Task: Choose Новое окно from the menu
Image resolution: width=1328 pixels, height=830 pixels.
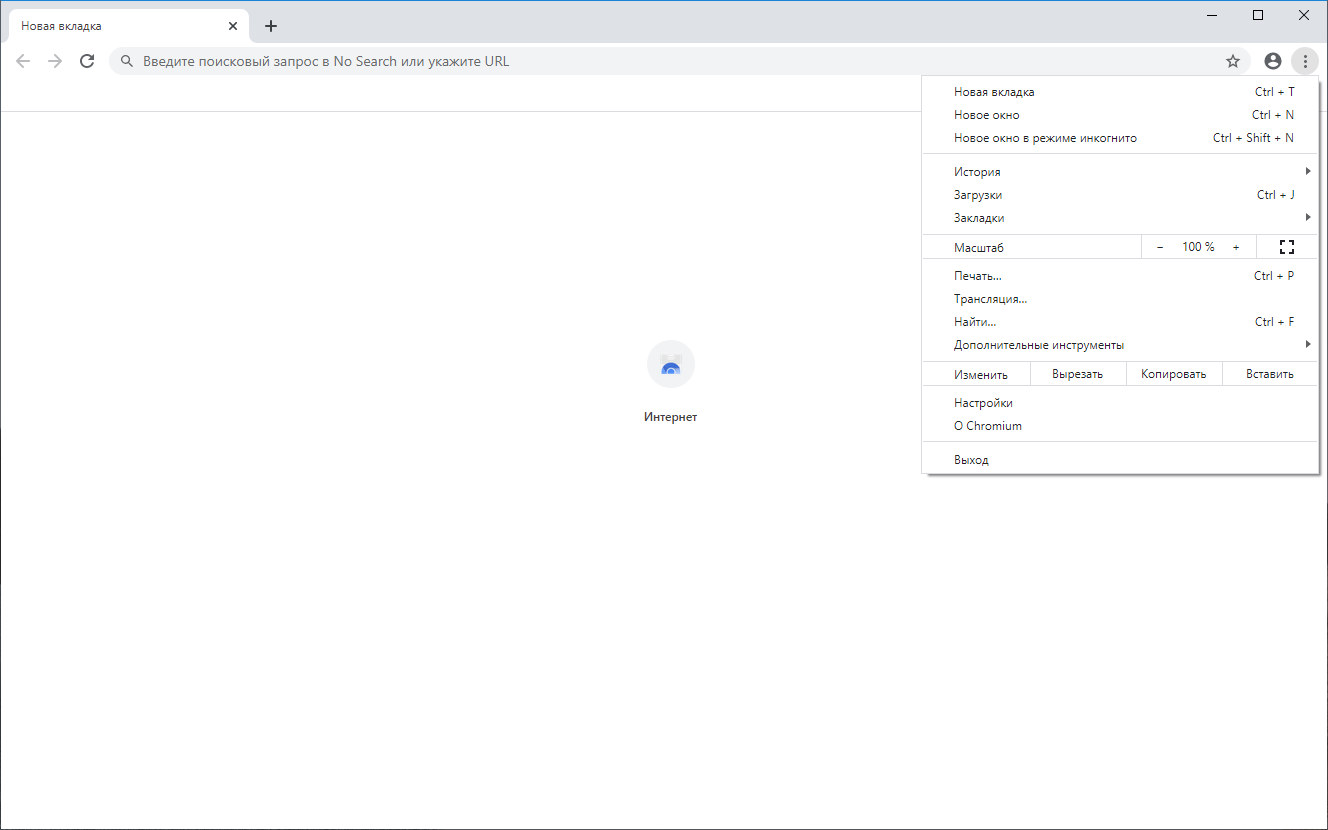Action: pos(1120,115)
